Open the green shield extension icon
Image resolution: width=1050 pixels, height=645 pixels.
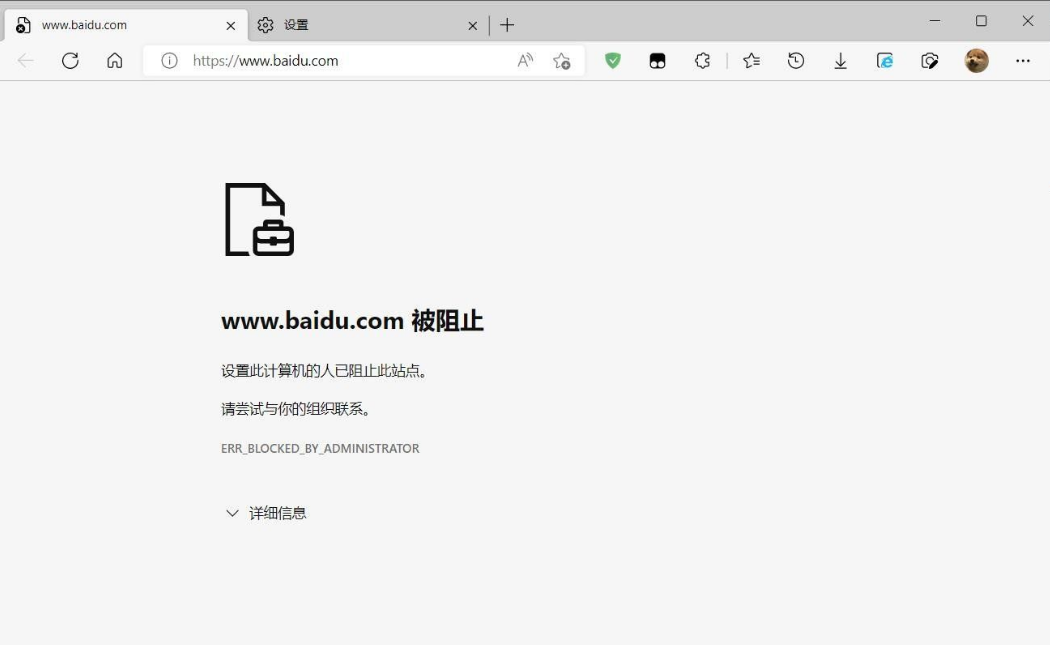click(613, 61)
